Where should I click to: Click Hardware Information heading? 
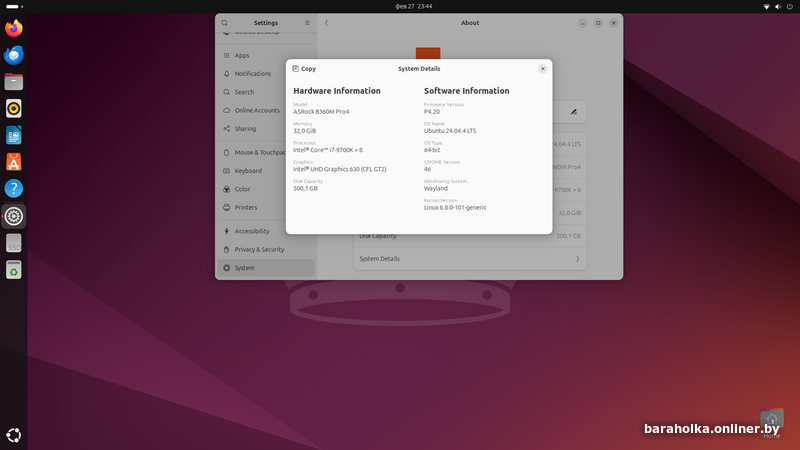tap(337, 91)
